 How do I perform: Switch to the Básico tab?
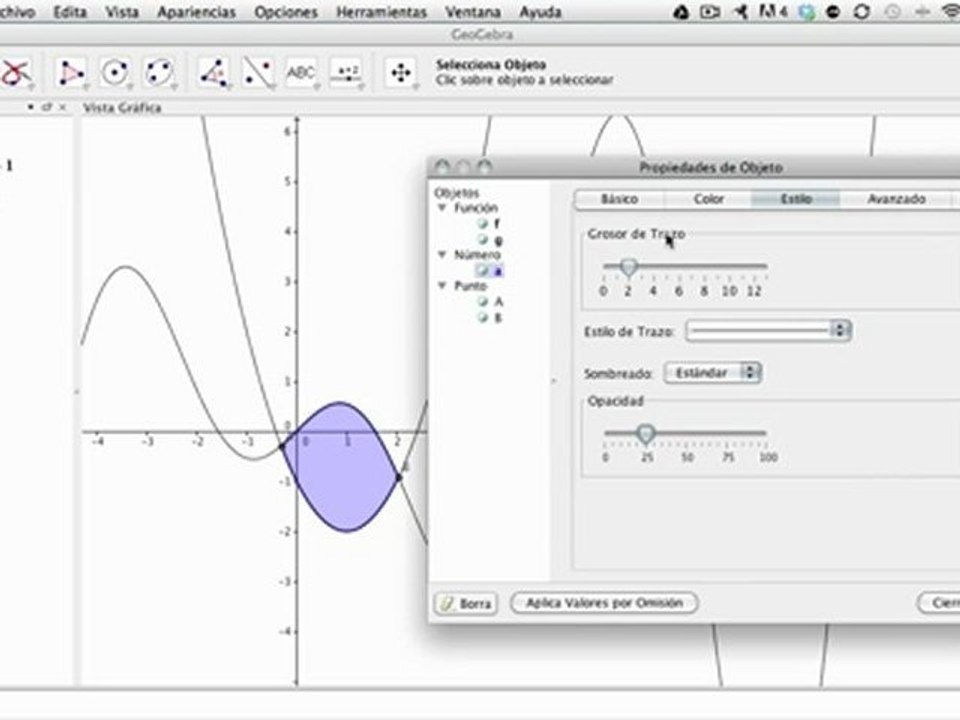coord(620,199)
